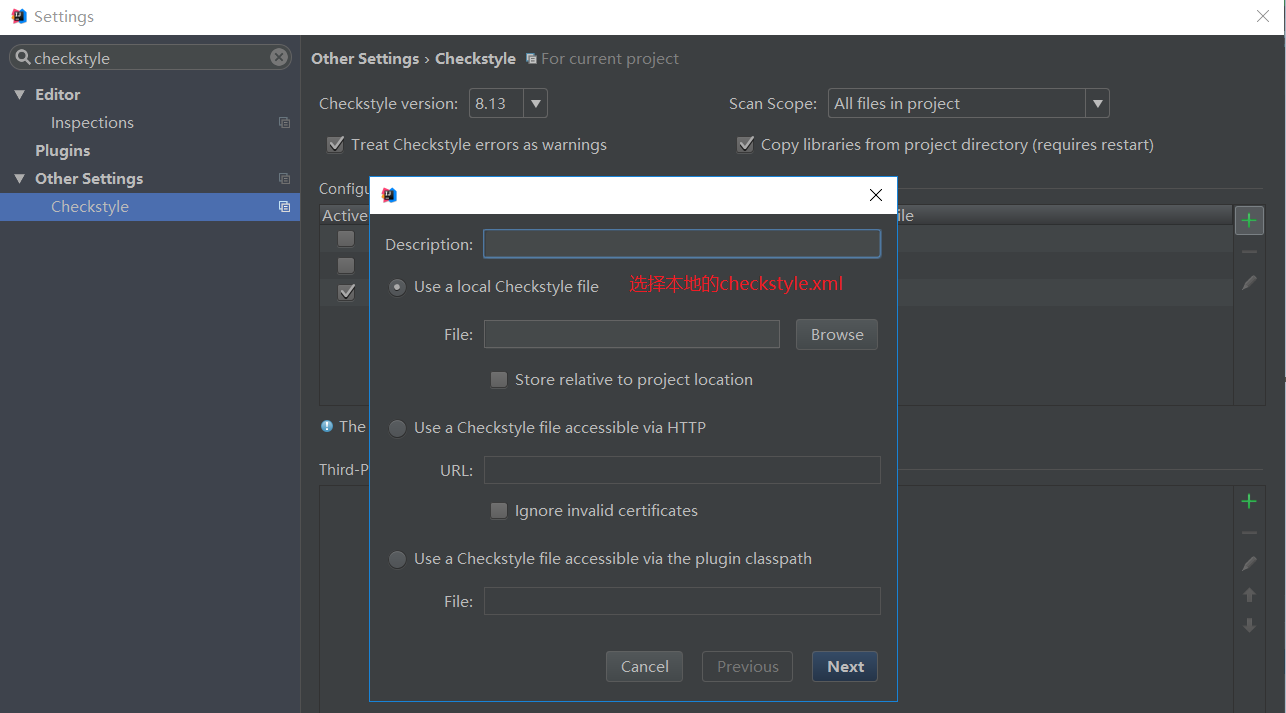Focus the local File path field
Viewport: 1286px width, 713px height.
tap(632, 334)
